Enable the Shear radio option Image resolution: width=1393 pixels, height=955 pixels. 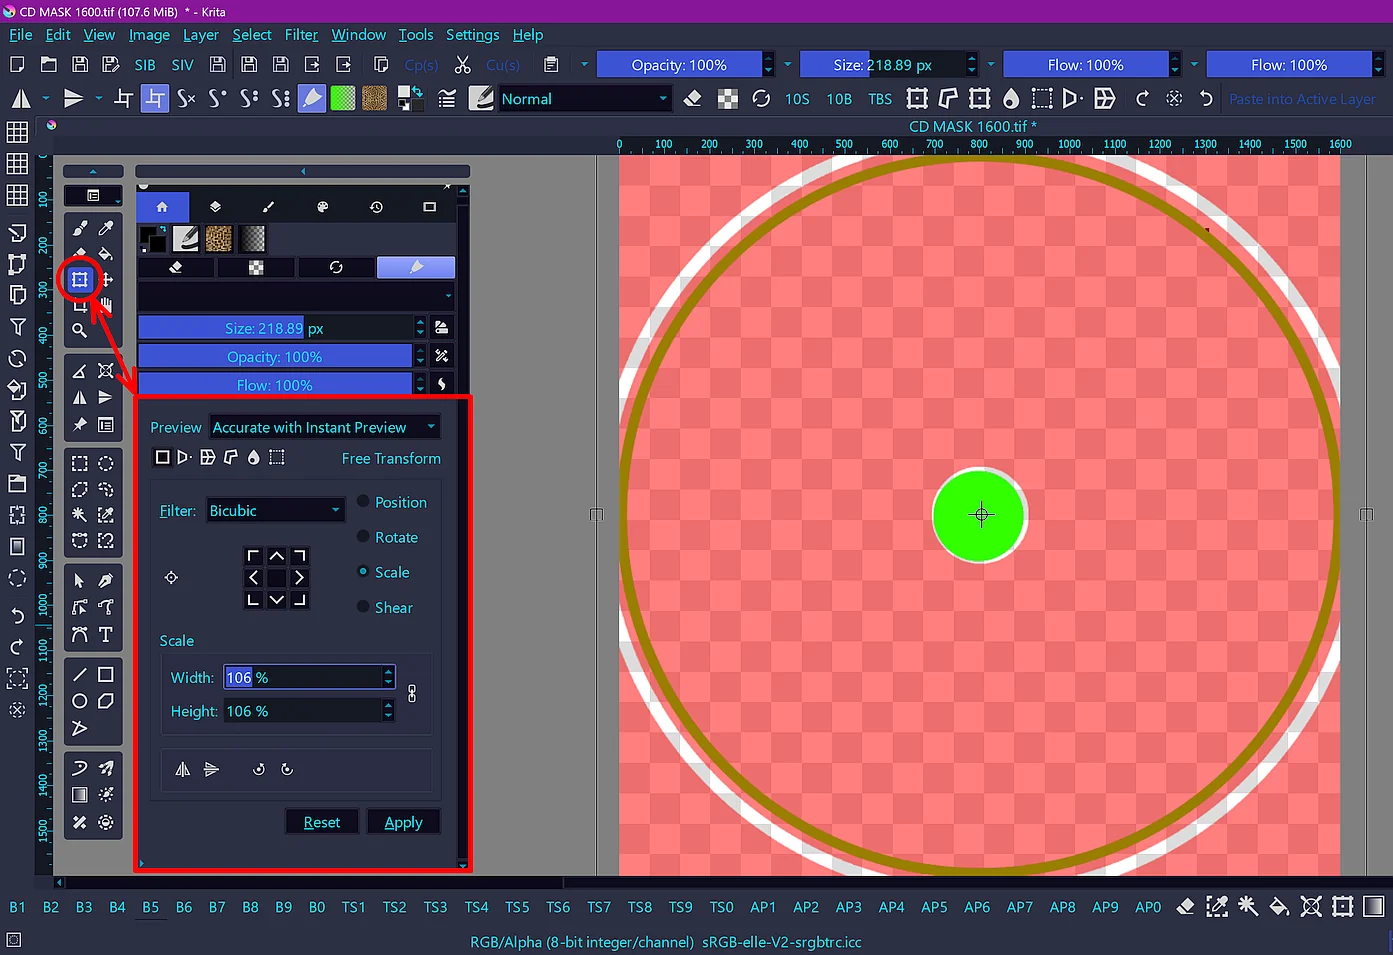(364, 607)
